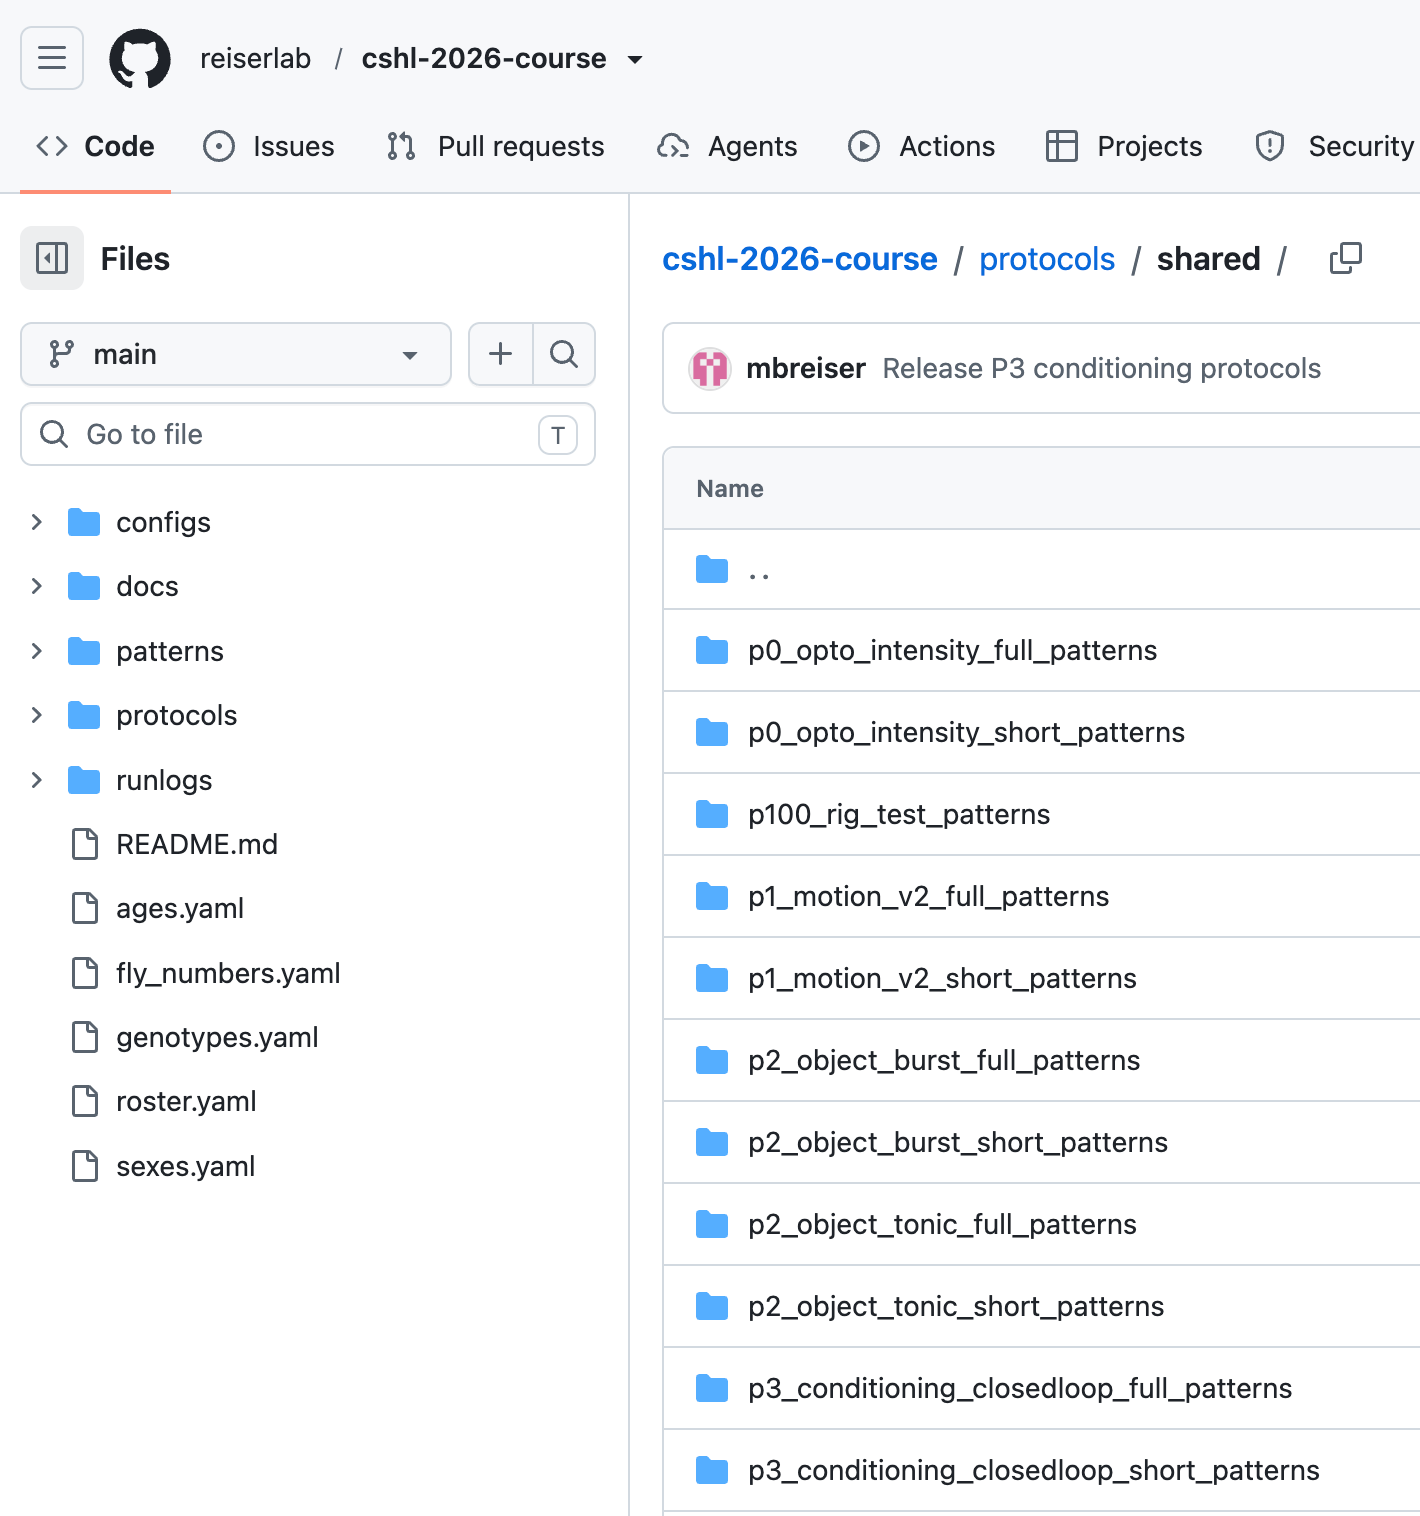Open p2_object_tonic_full_patterns folder

(x=942, y=1224)
